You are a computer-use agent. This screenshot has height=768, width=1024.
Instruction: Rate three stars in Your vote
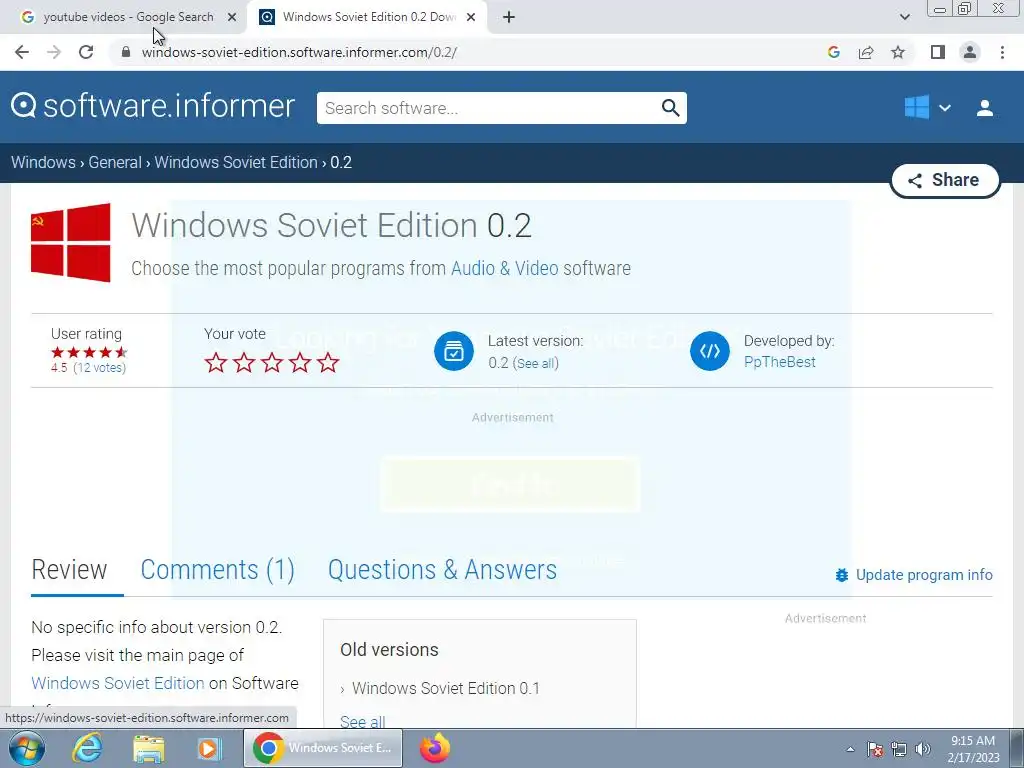pos(272,362)
